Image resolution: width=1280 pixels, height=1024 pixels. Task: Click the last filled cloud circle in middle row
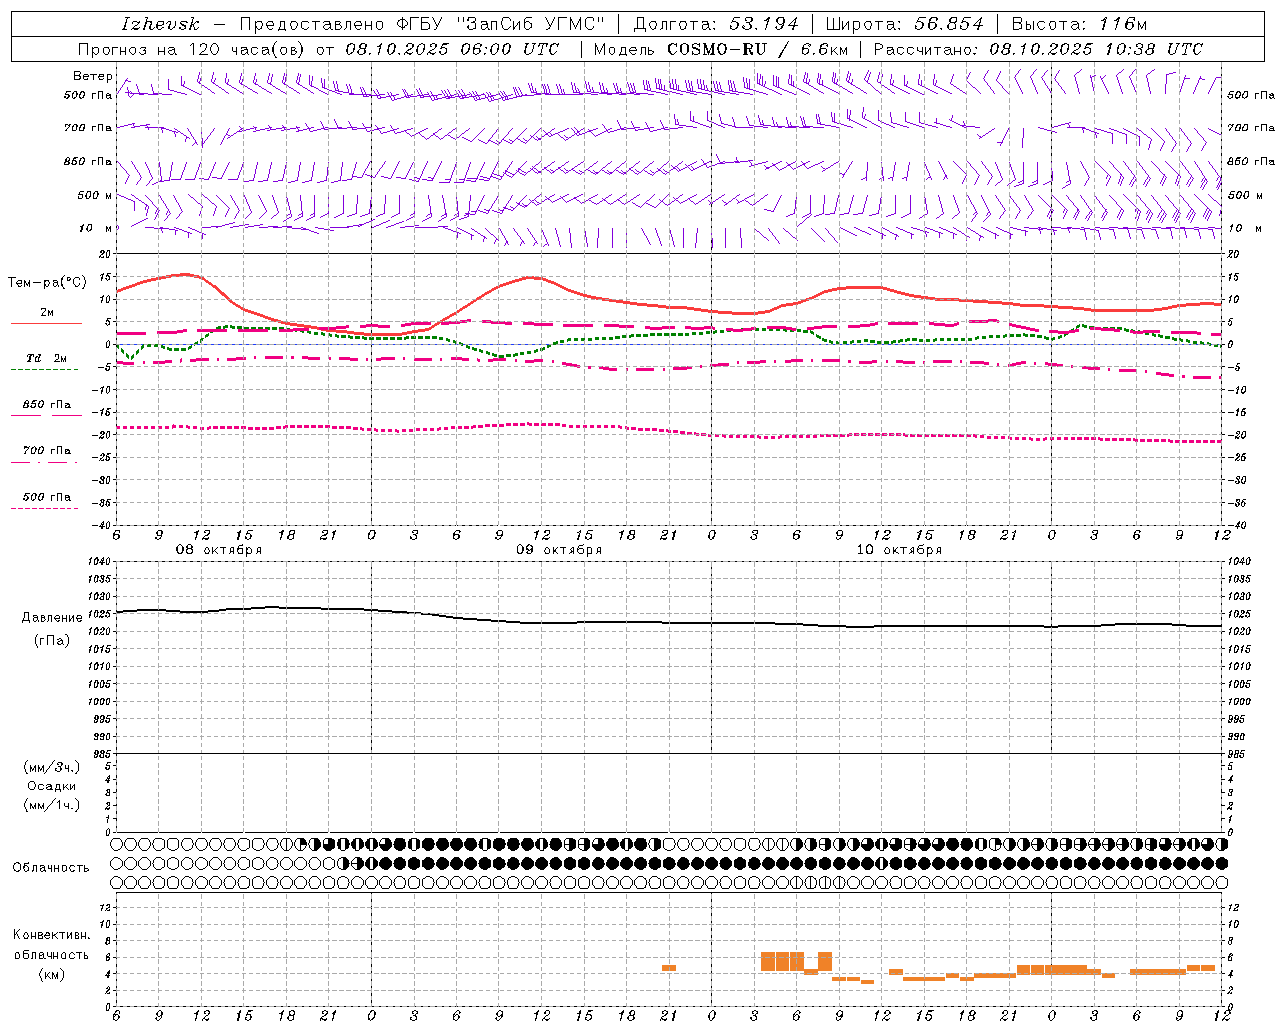pos(1221,863)
